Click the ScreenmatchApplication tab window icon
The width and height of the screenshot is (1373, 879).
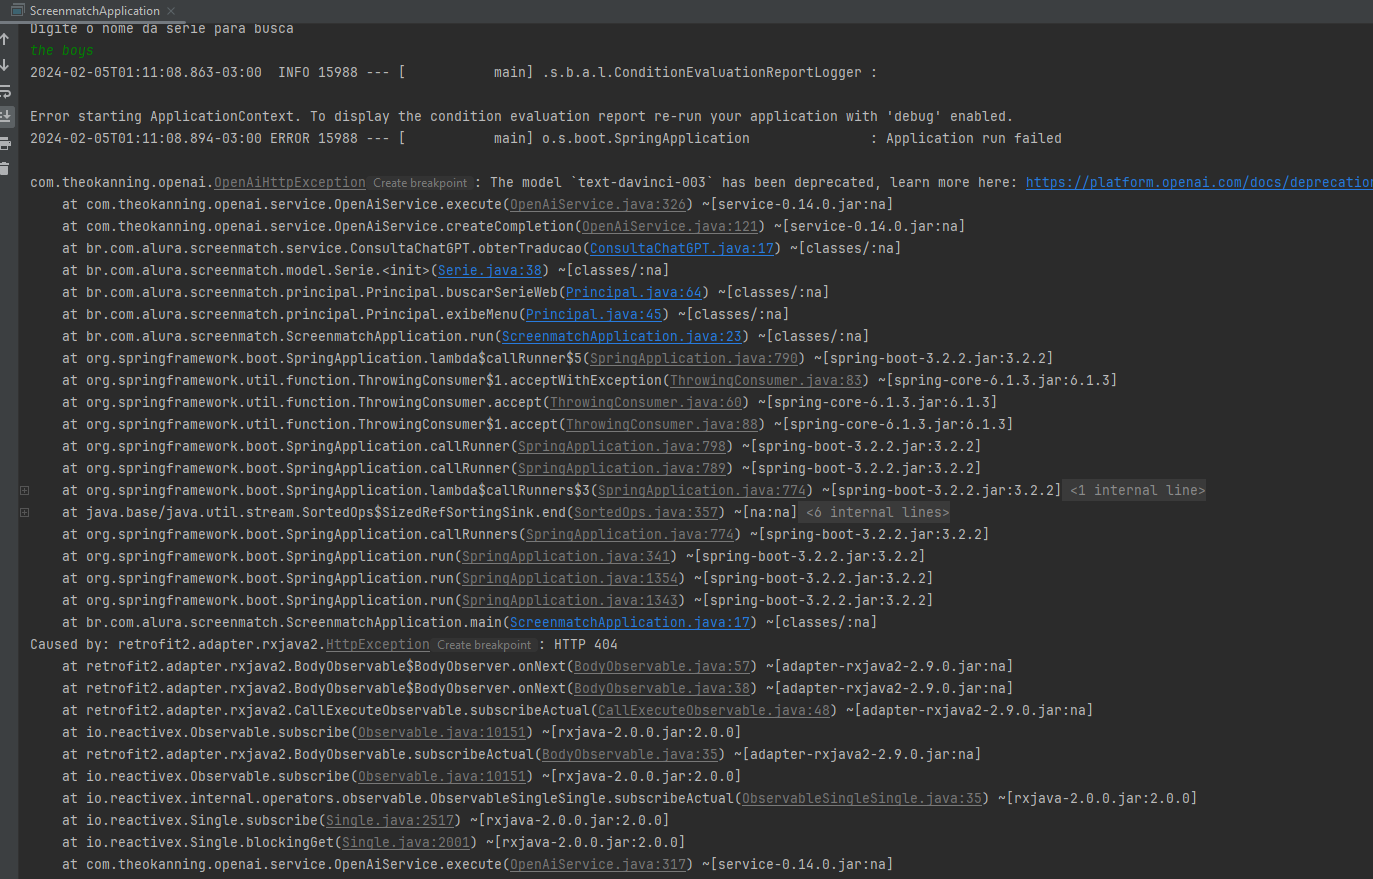(x=17, y=11)
